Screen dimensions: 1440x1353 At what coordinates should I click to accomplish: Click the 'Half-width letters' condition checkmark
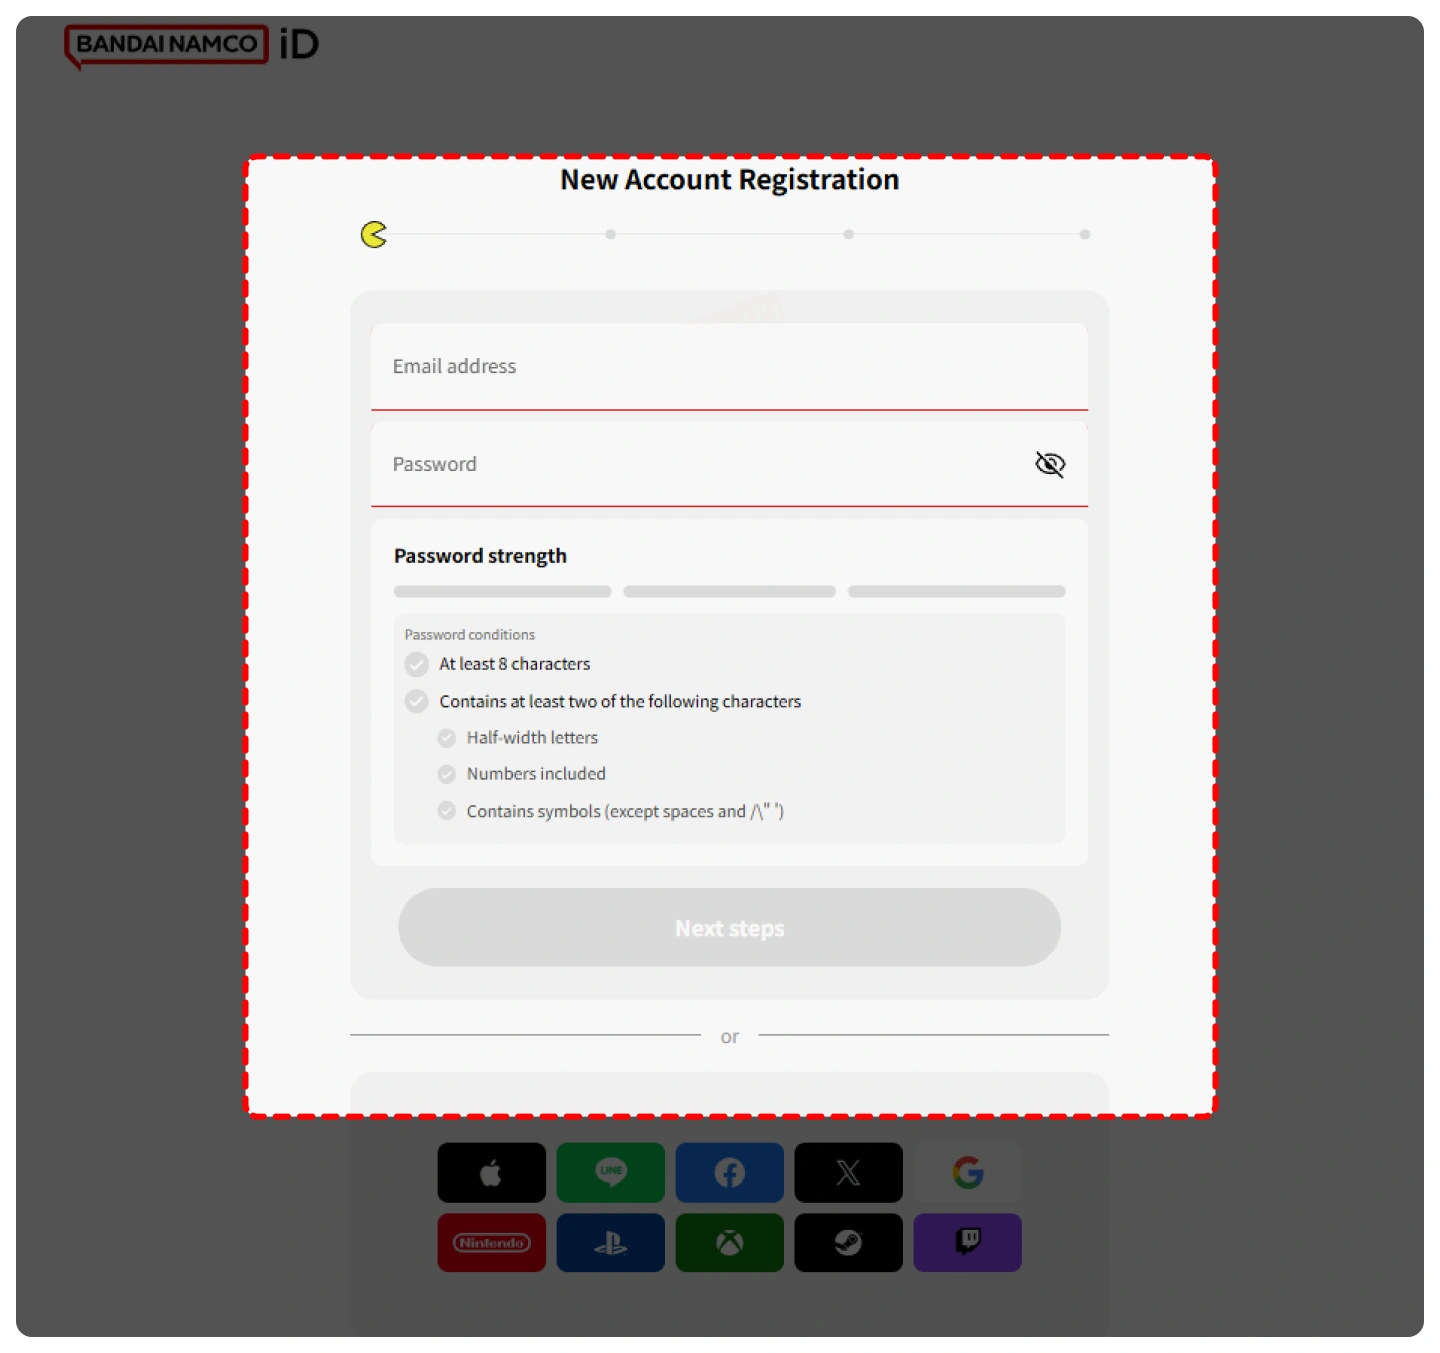point(447,738)
